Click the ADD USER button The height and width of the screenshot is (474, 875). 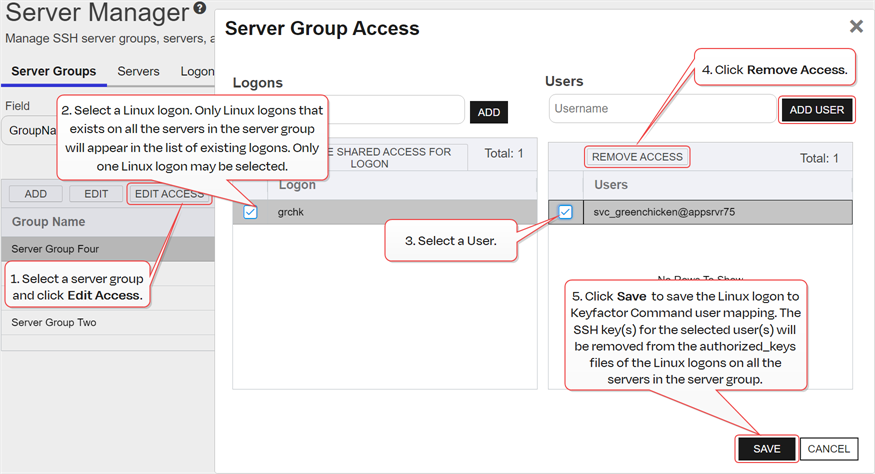pos(816,110)
